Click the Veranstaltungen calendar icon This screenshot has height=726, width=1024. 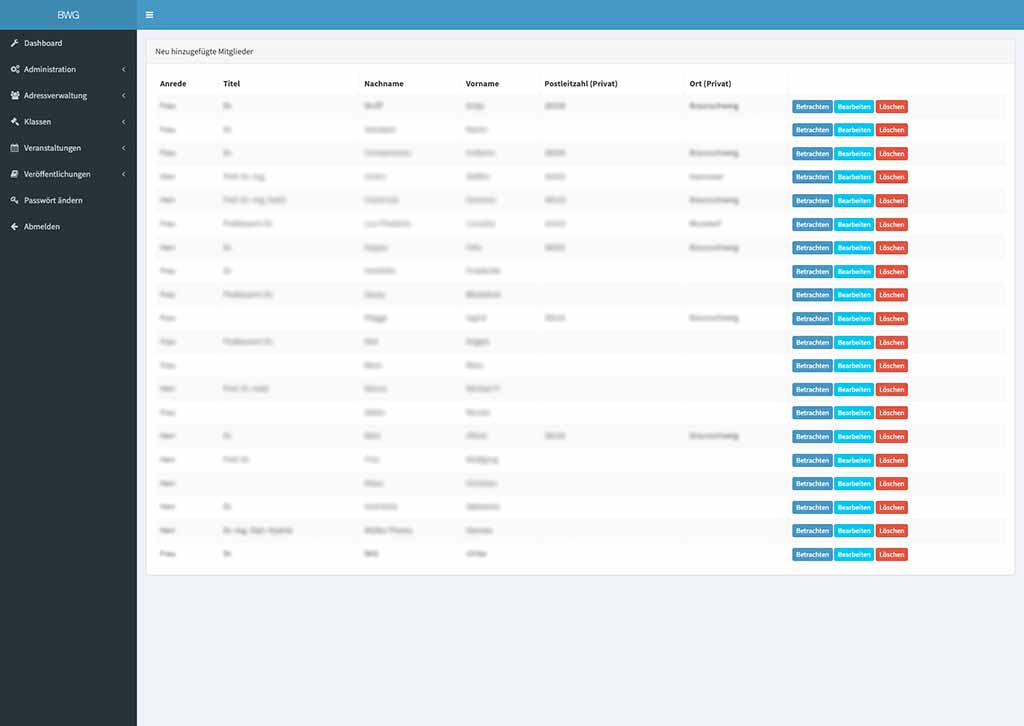tap(14, 148)
